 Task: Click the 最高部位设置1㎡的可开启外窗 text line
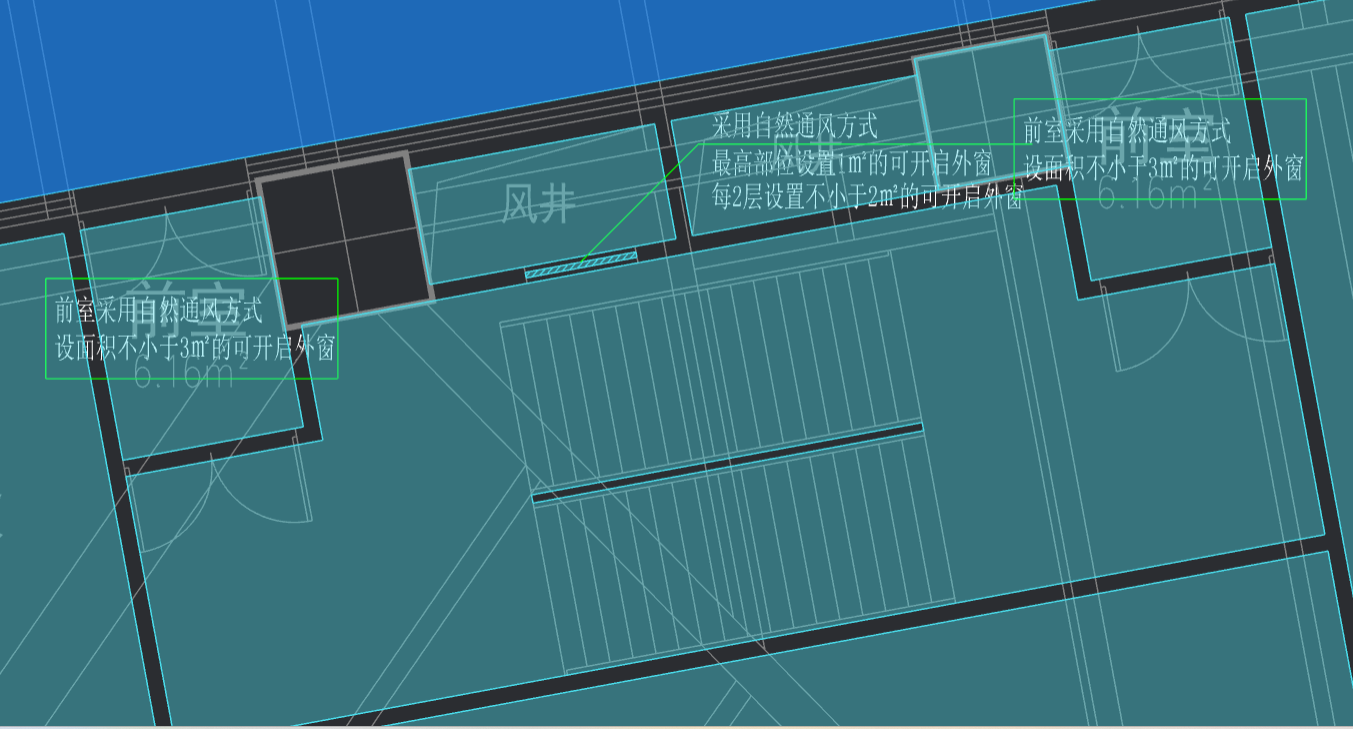(x=851, y=162)
